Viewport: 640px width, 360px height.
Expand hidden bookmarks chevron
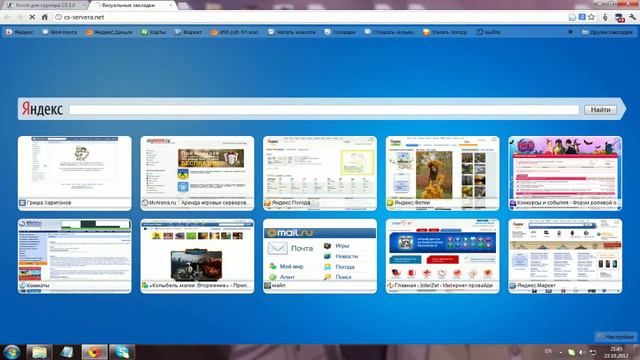click(x=571, y=32)
